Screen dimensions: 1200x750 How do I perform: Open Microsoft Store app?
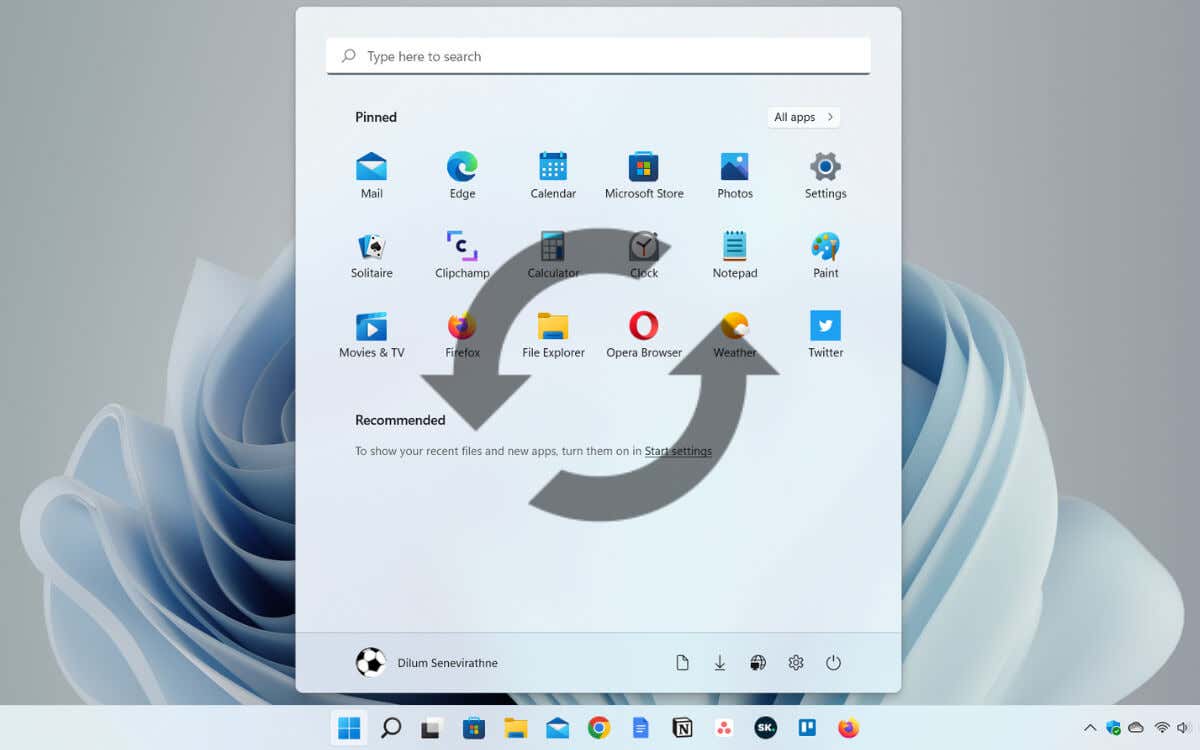pyautogui.click(x=644, y=175)
